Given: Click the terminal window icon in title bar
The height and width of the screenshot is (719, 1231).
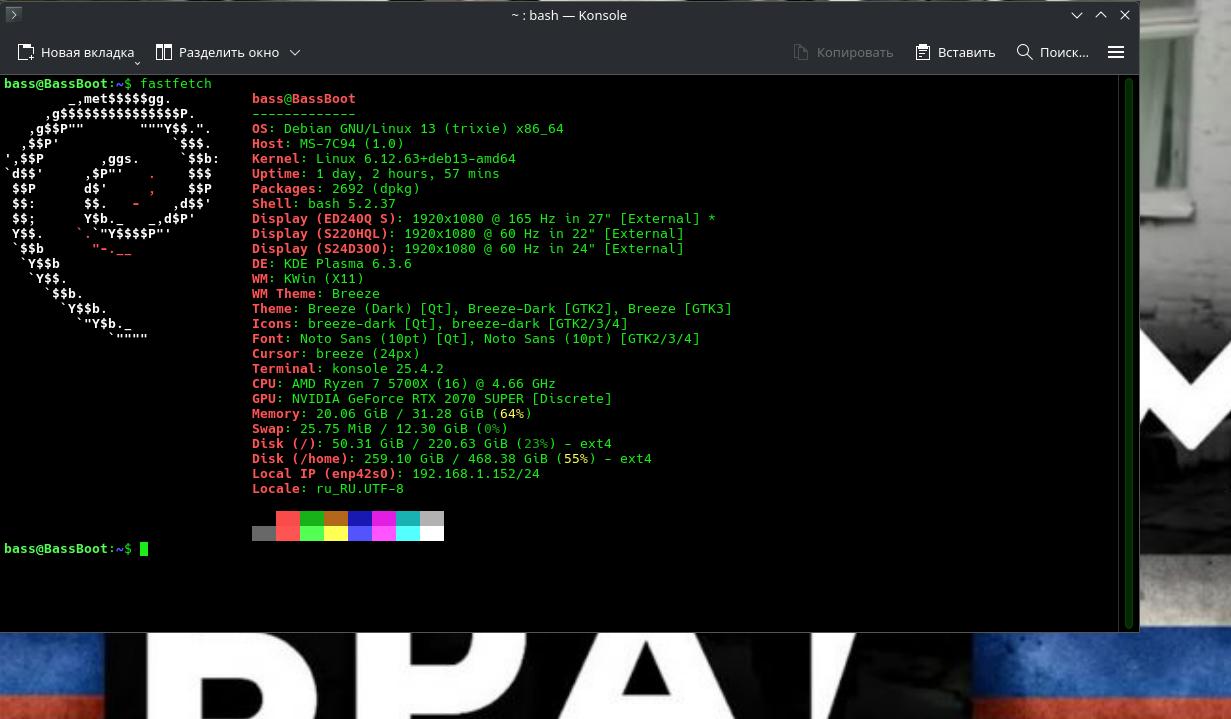Looking at the screenshot, I should 12,15.
